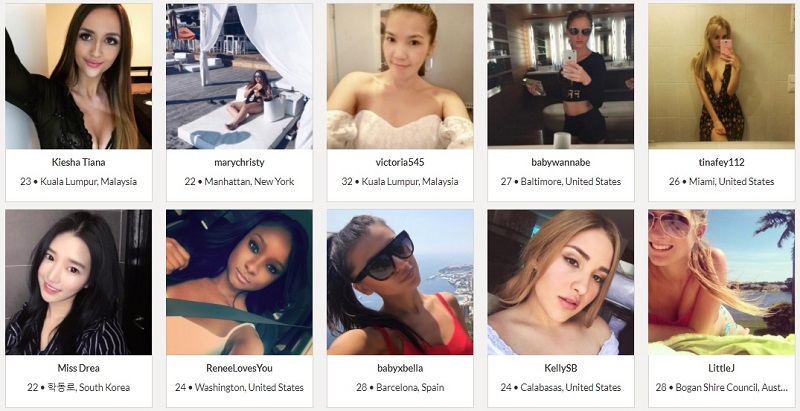Click the babyxbella username link
Viewport: 800px width, 411px height.
[400, 369]
